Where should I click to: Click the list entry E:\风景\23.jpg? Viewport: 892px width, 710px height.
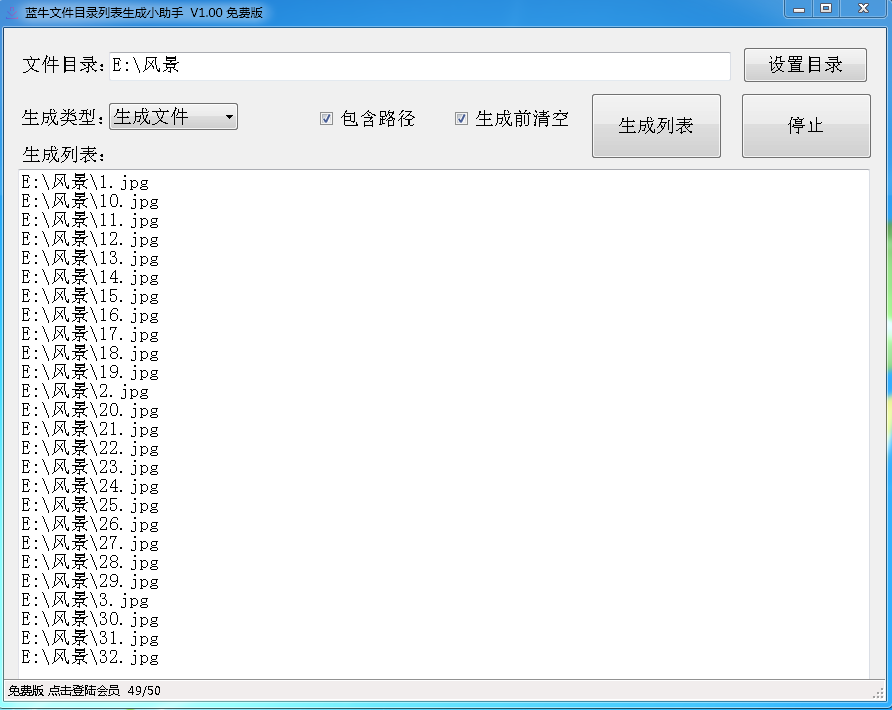pyautogui.click(x=90, y=468)
